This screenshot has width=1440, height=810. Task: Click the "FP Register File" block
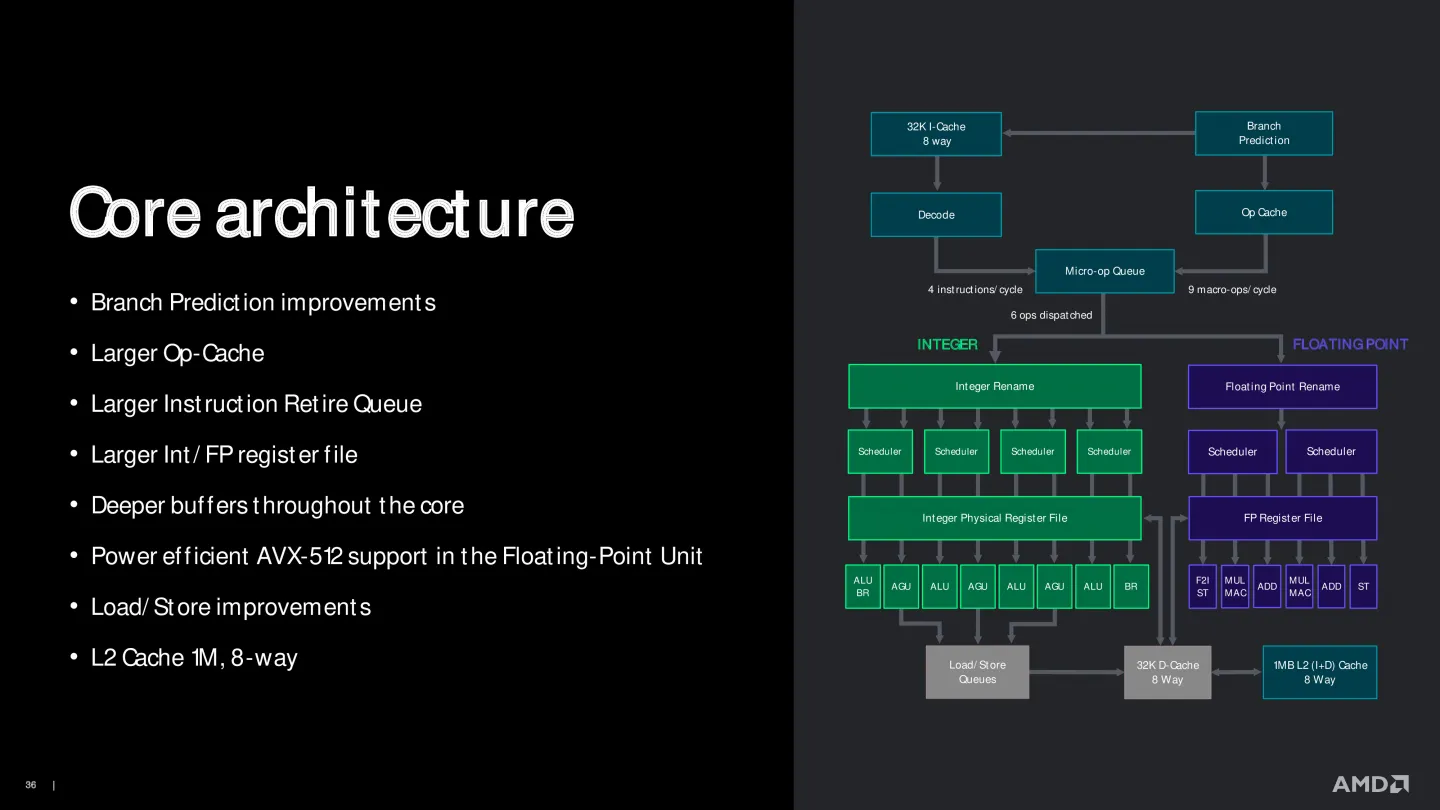pos(1282,518)
